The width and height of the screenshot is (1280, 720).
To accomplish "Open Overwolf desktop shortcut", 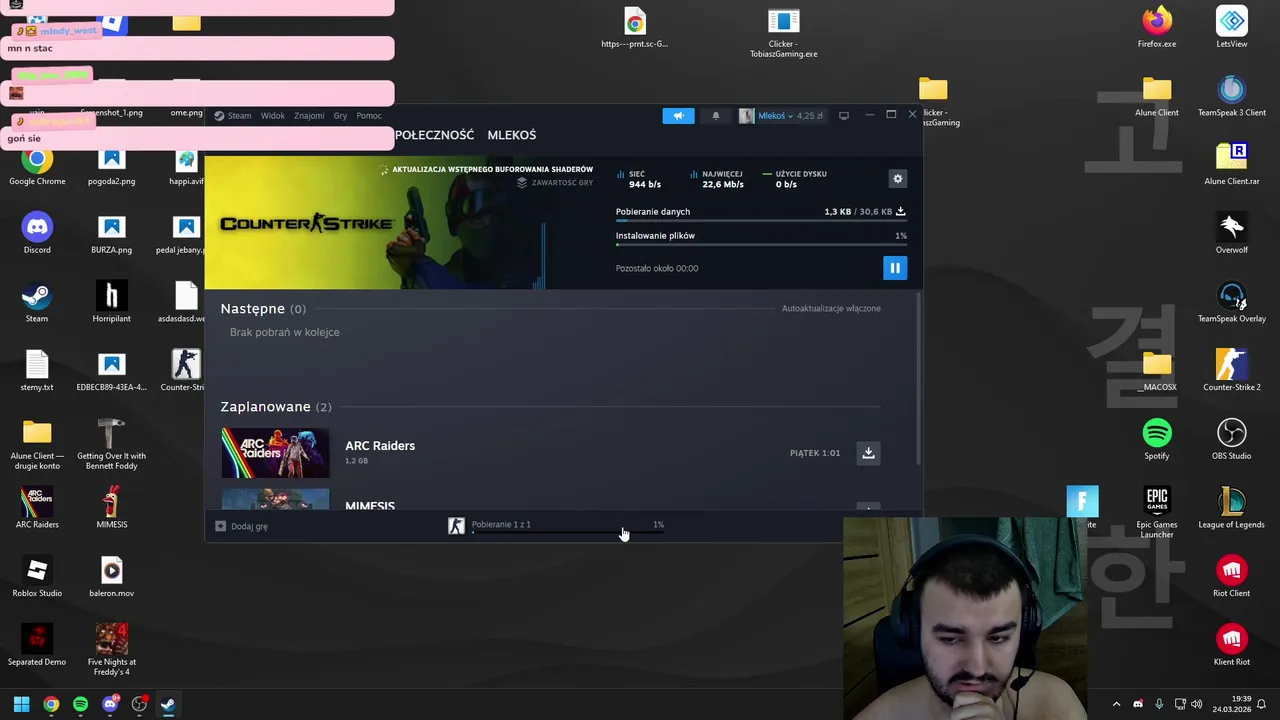I will pyautogui.click(x=1232, y=234).
